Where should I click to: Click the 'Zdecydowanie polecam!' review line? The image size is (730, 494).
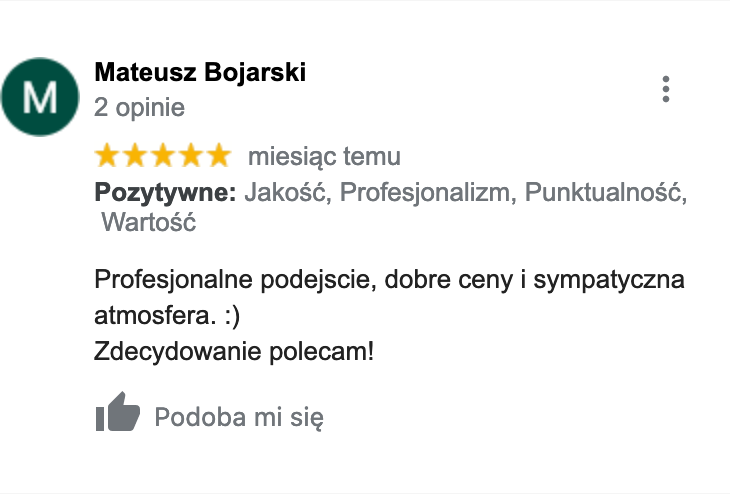point(234,351)
